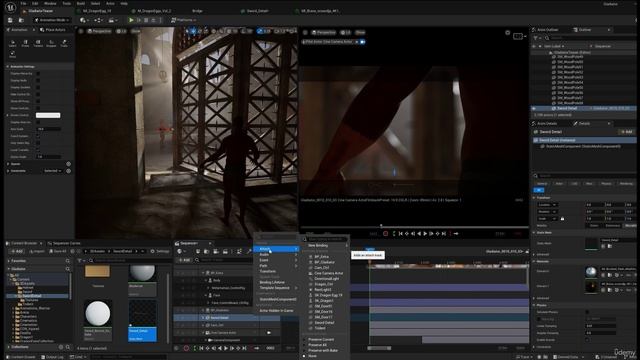Viewport: 640px width, 360px height.
Task: Click record button in cinematic viewport controls
Action: click(x=385, y=233)
